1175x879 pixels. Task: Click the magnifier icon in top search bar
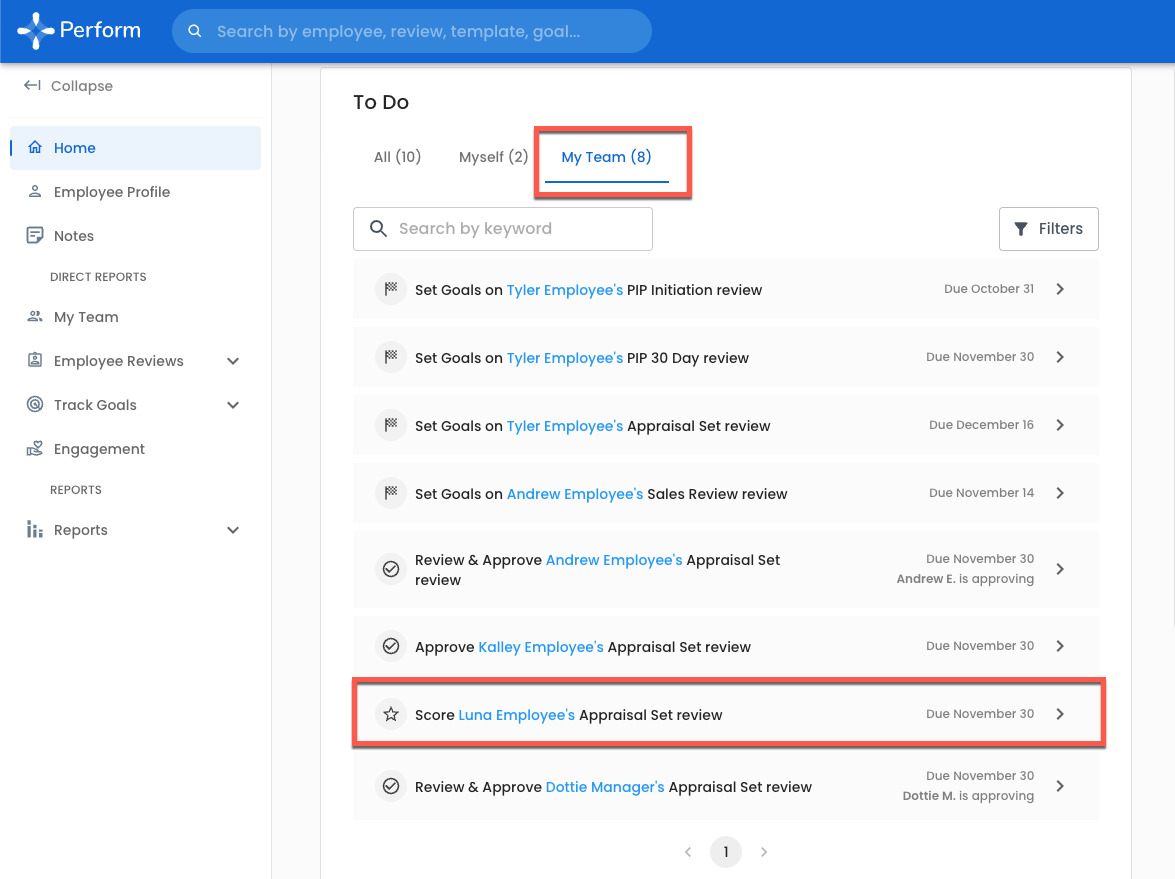(x=195, y=31)
